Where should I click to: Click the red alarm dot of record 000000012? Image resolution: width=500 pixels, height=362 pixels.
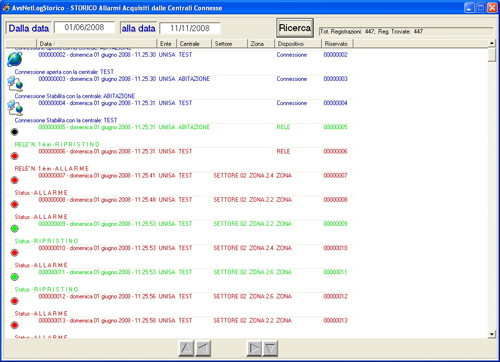14,301
